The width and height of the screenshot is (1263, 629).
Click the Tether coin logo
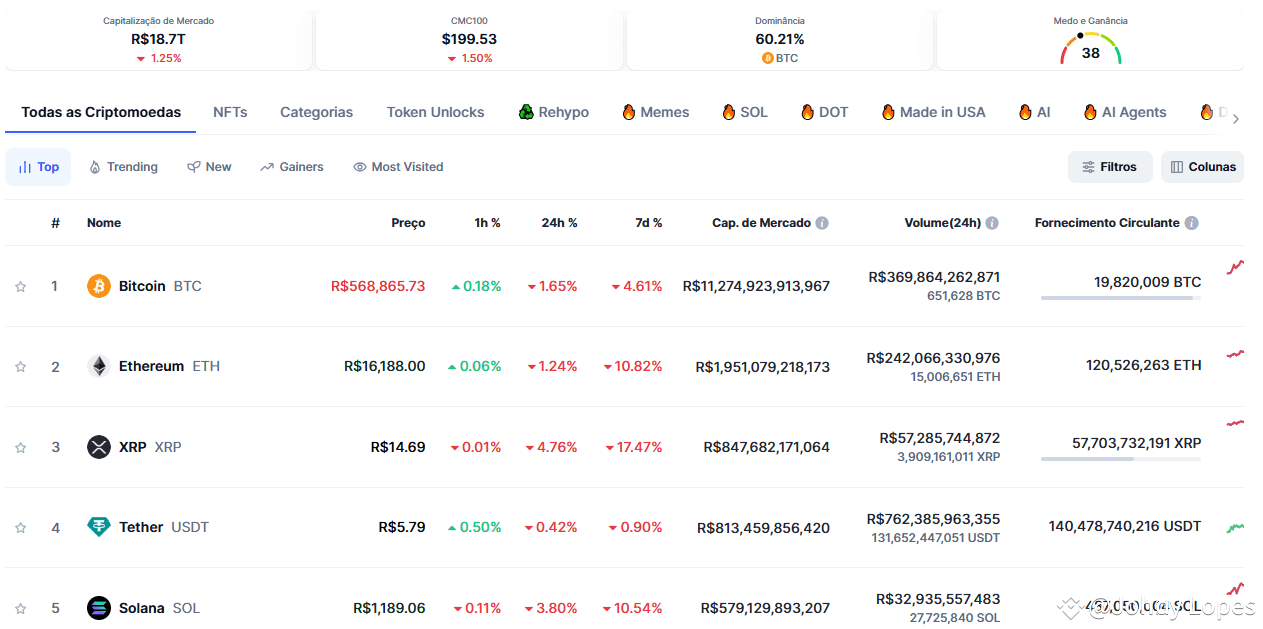pos(99,527)
